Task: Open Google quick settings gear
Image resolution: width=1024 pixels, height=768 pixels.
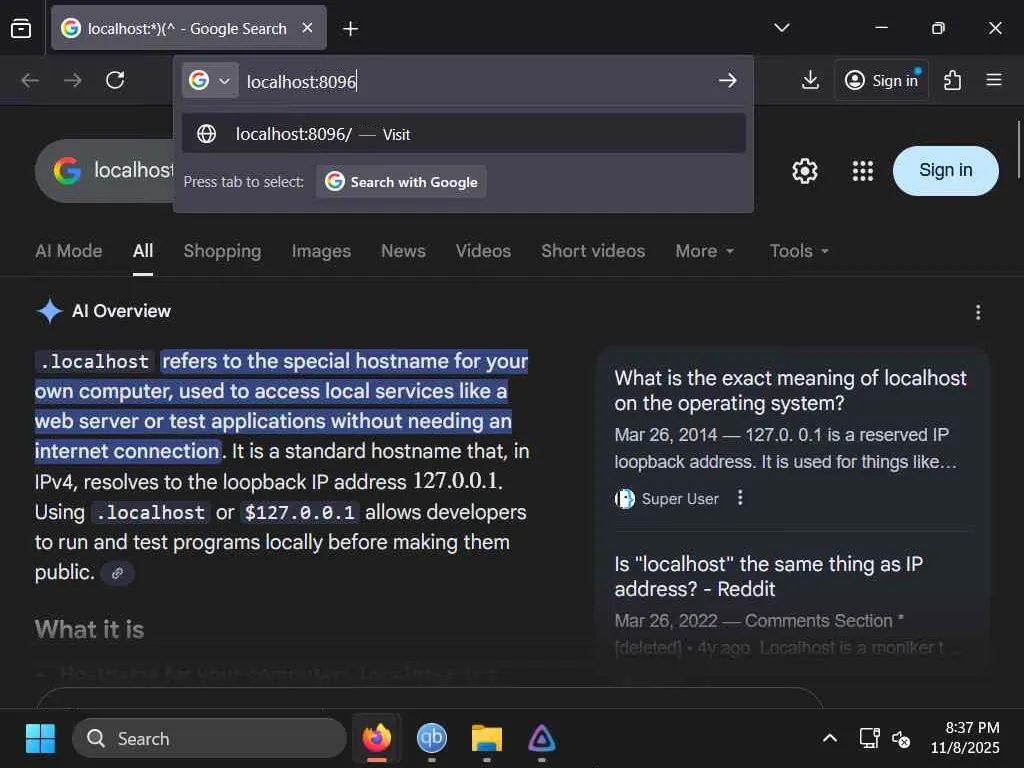Action: point(805,171)
